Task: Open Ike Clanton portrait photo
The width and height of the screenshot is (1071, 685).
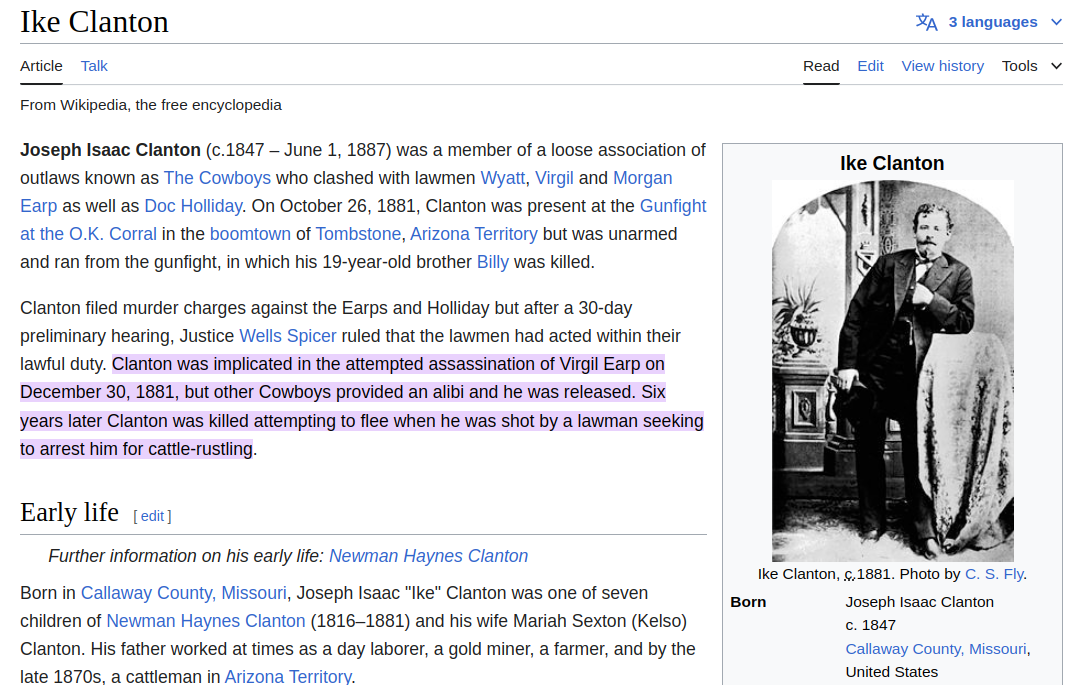Action: coord(892,370)
